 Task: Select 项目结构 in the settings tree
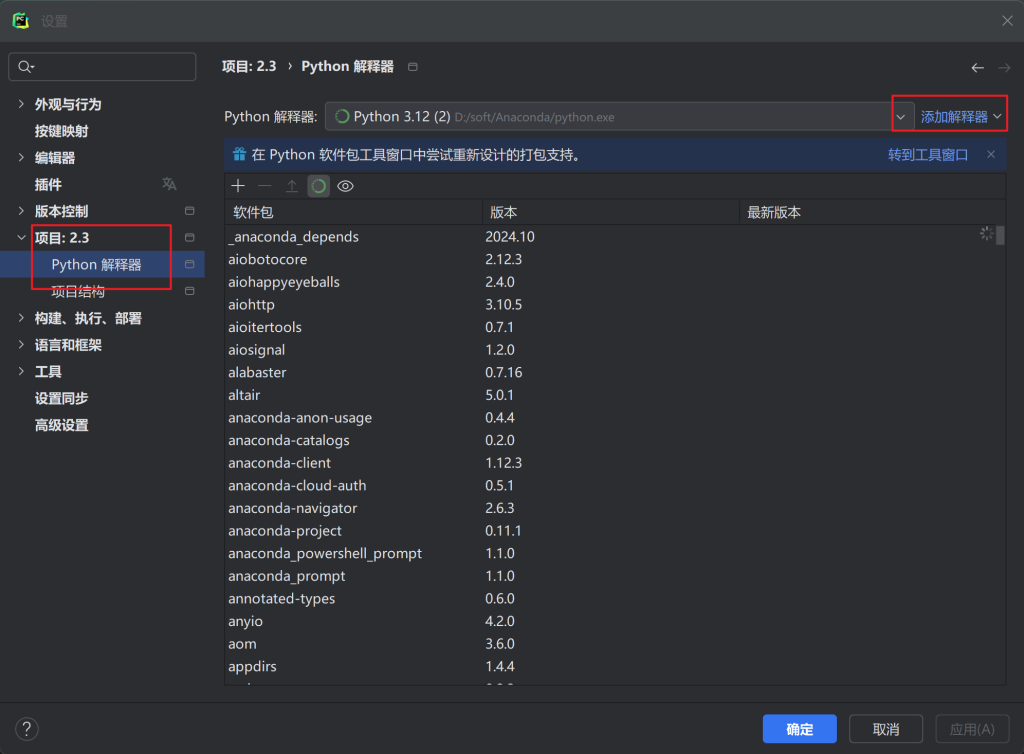point(78,291)
